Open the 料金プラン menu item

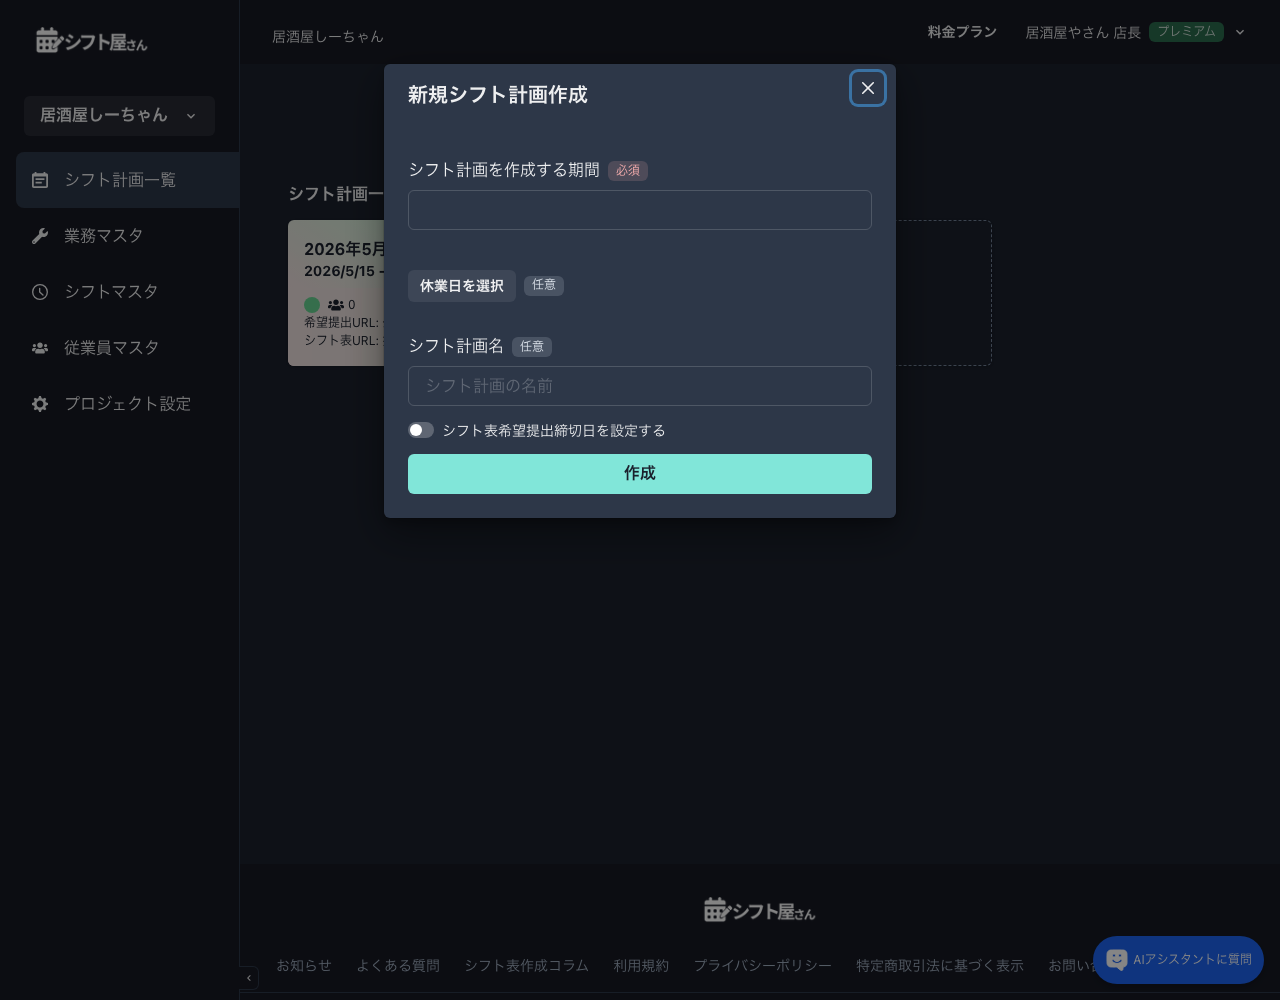(x=961, y=32)
